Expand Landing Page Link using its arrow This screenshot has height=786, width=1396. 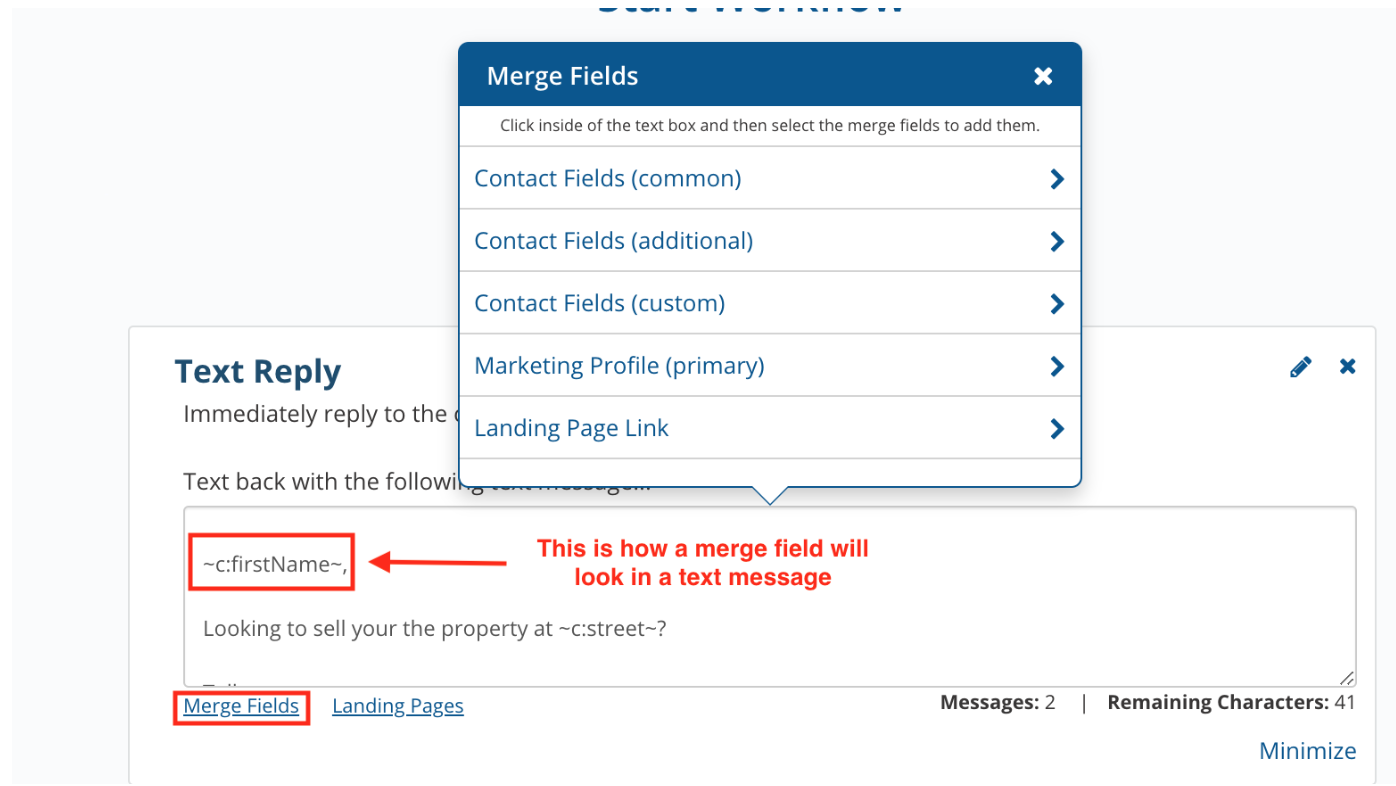coord(1057,429)
